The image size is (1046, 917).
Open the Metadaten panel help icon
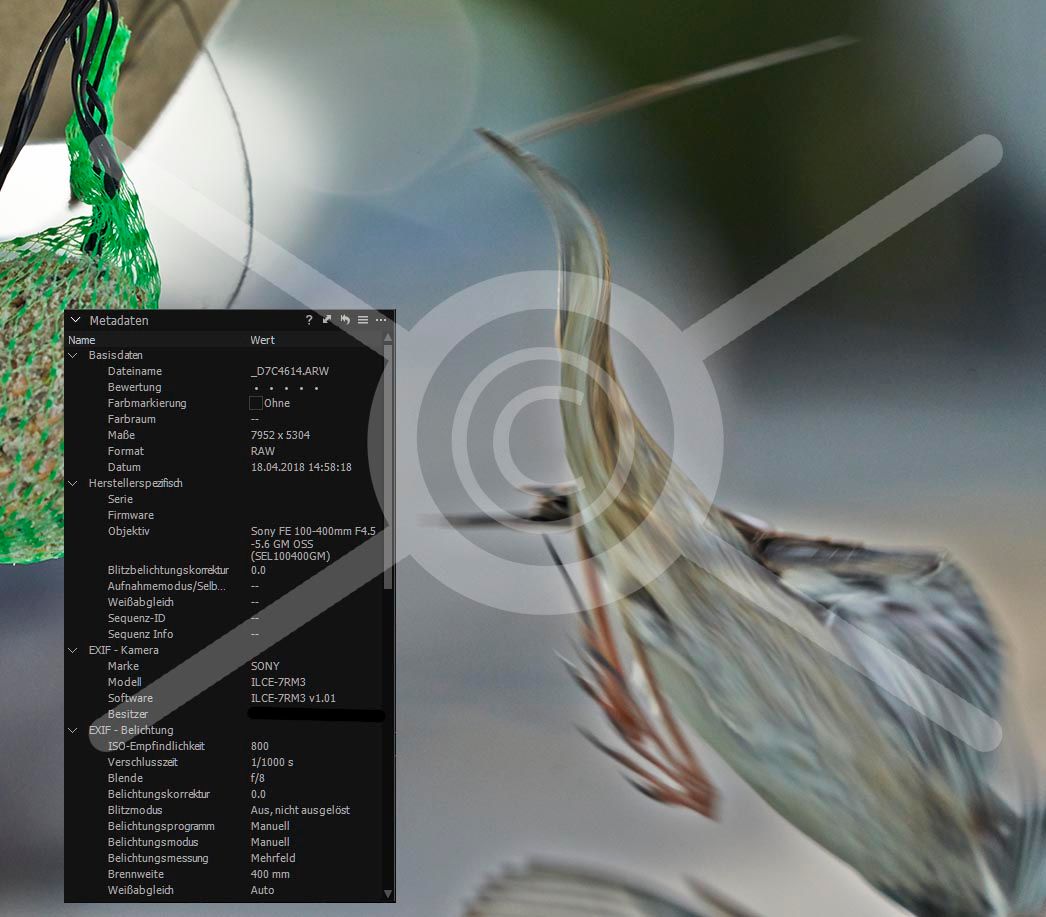pyautogui.click(x=309, y=320)
